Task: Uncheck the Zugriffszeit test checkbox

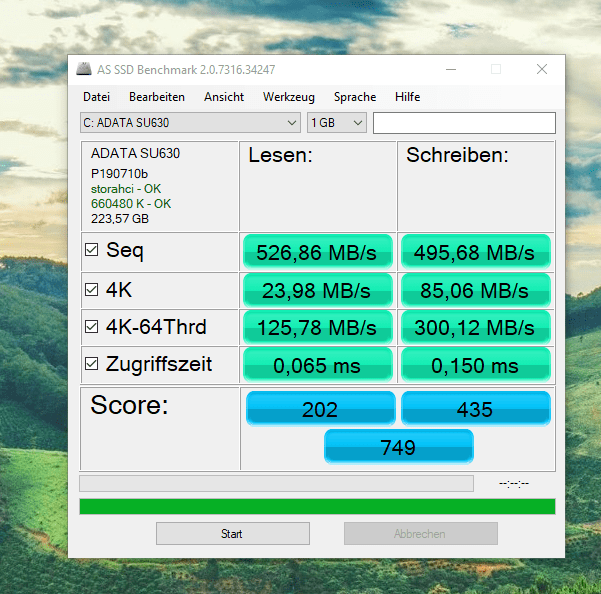Action: (x=92, y=364)
